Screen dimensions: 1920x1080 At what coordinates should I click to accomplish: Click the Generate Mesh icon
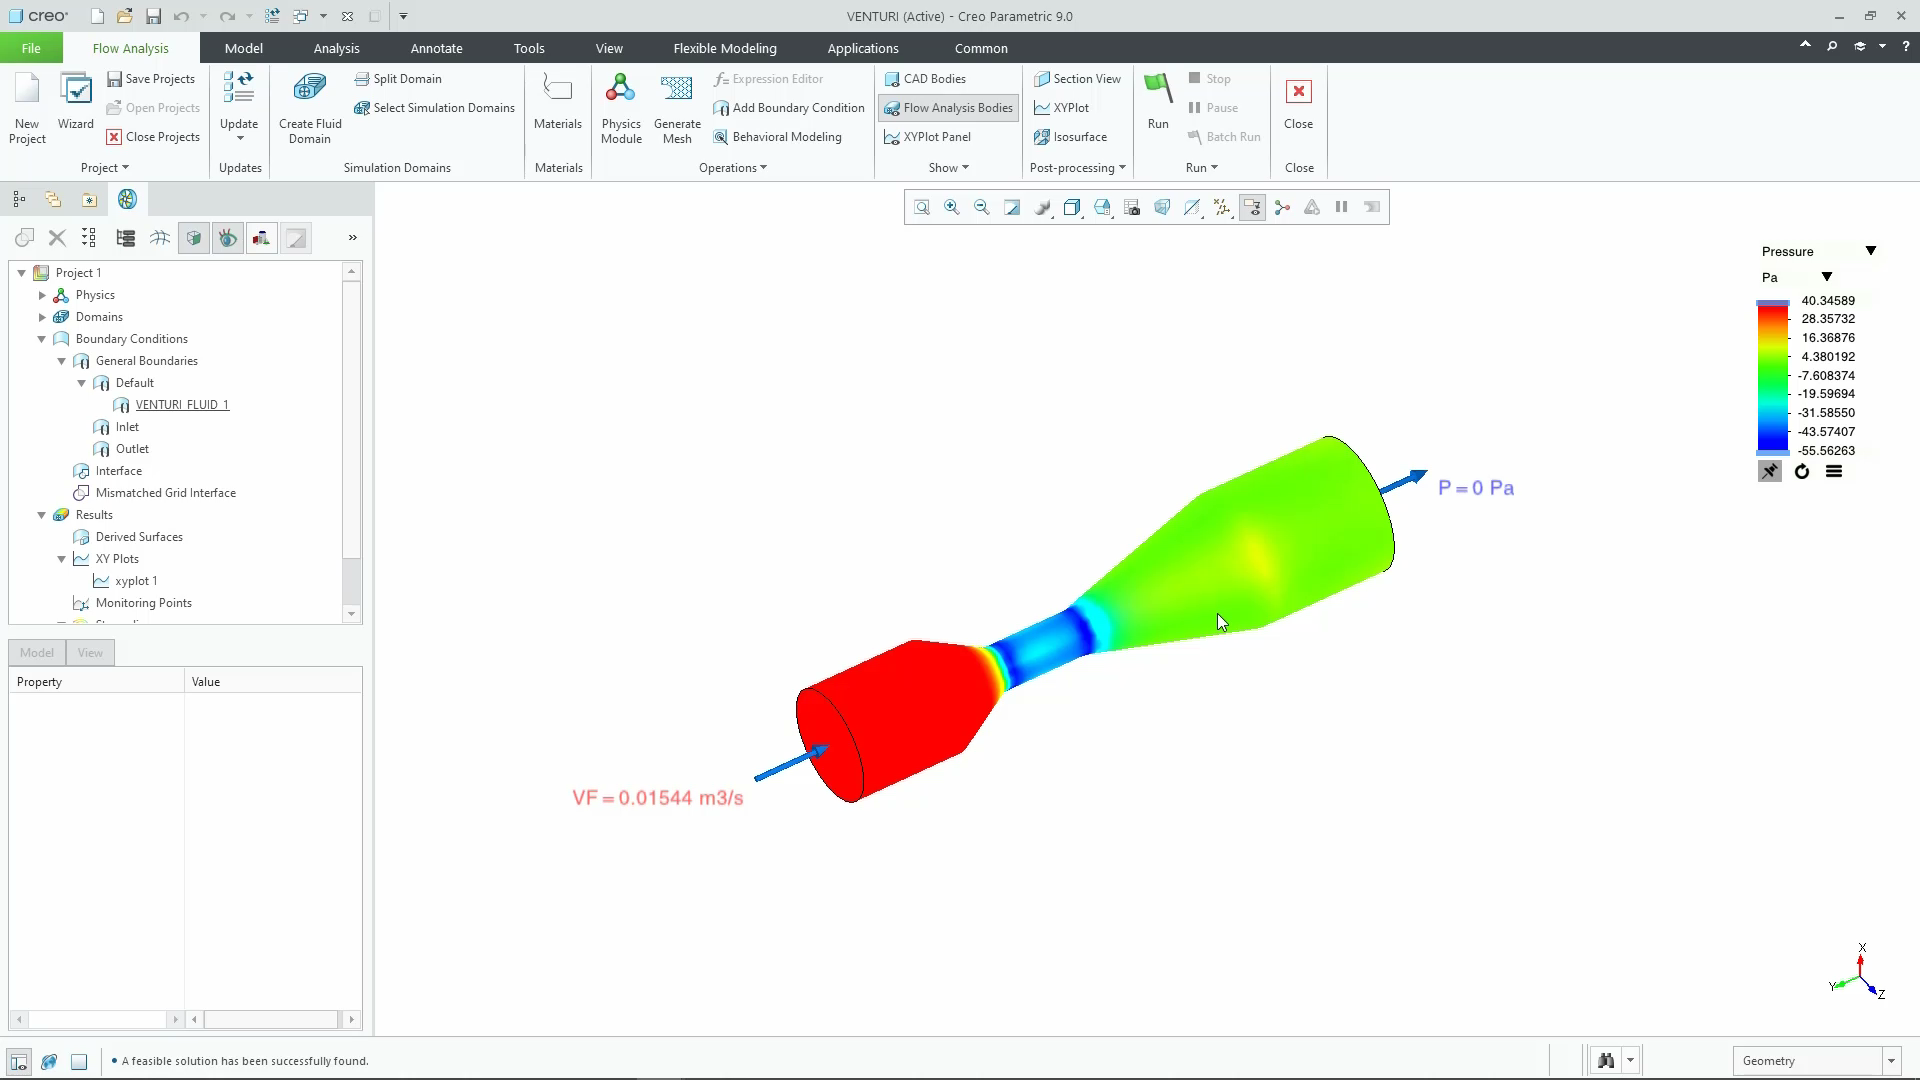(x=677, y=107)
